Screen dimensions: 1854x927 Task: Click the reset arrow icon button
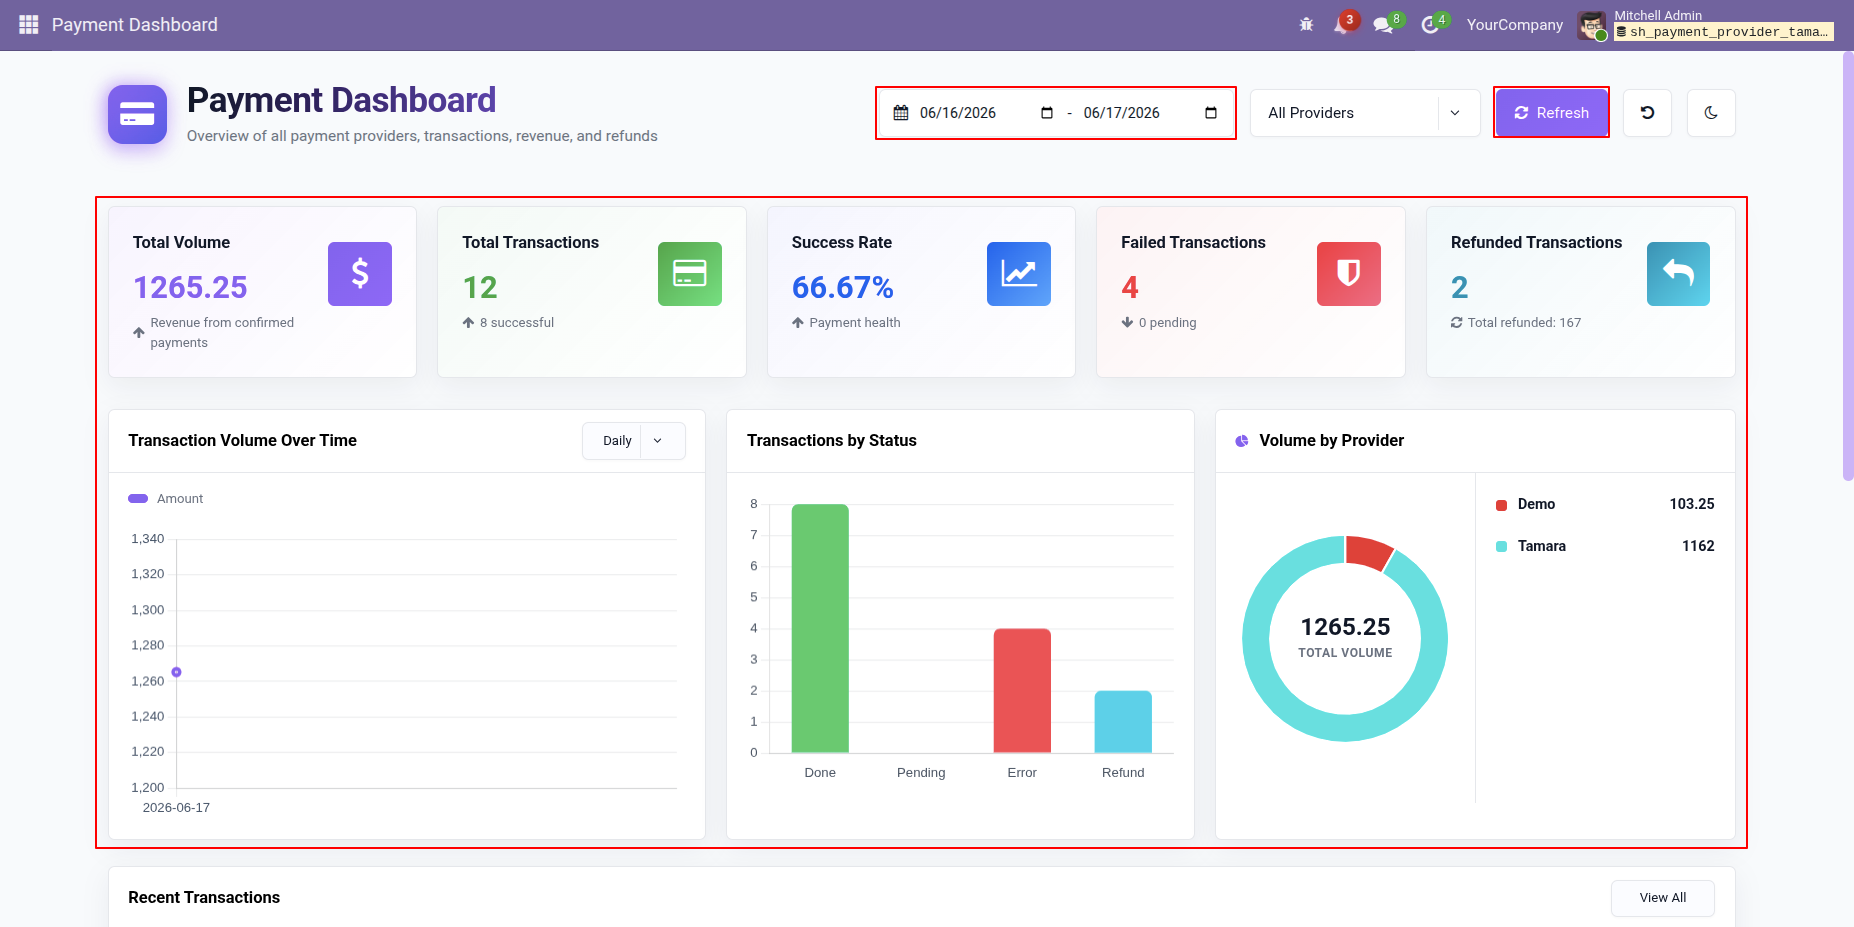[x=1647, y=113]
